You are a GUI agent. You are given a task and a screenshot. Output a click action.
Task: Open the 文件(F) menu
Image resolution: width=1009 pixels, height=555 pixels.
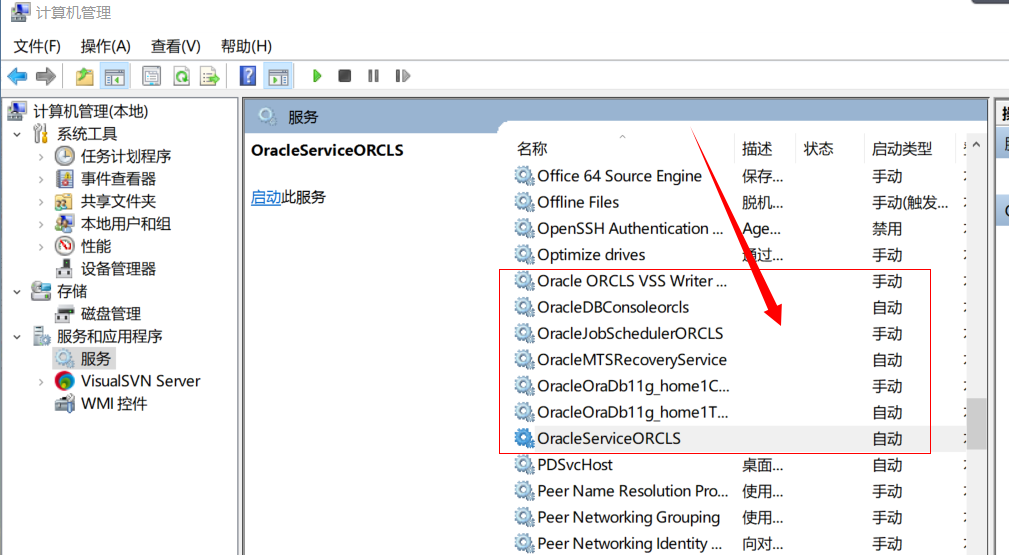click(x=37, y=46)
